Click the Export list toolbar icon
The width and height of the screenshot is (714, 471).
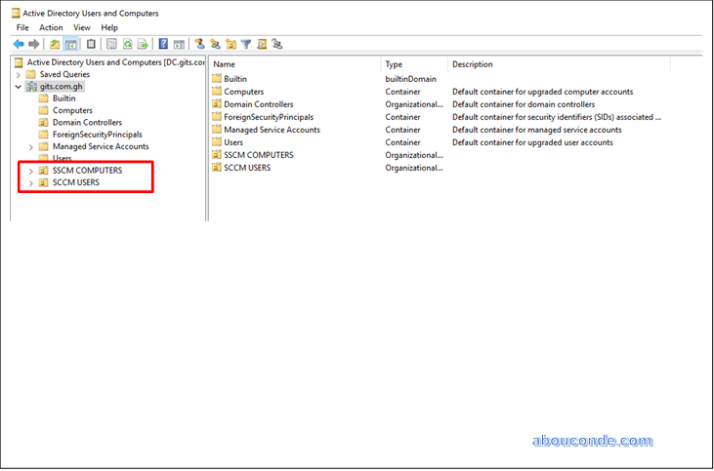click(142, 44)
